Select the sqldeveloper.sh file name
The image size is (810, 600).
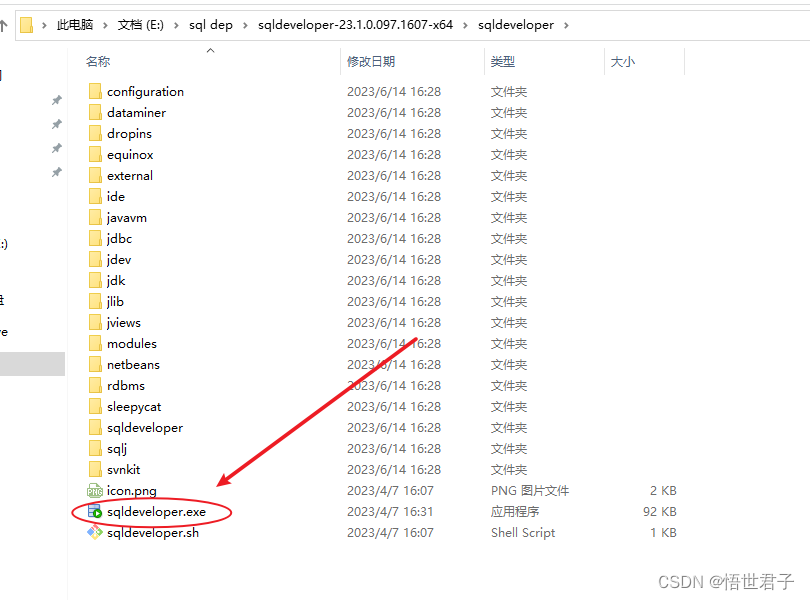153,532
